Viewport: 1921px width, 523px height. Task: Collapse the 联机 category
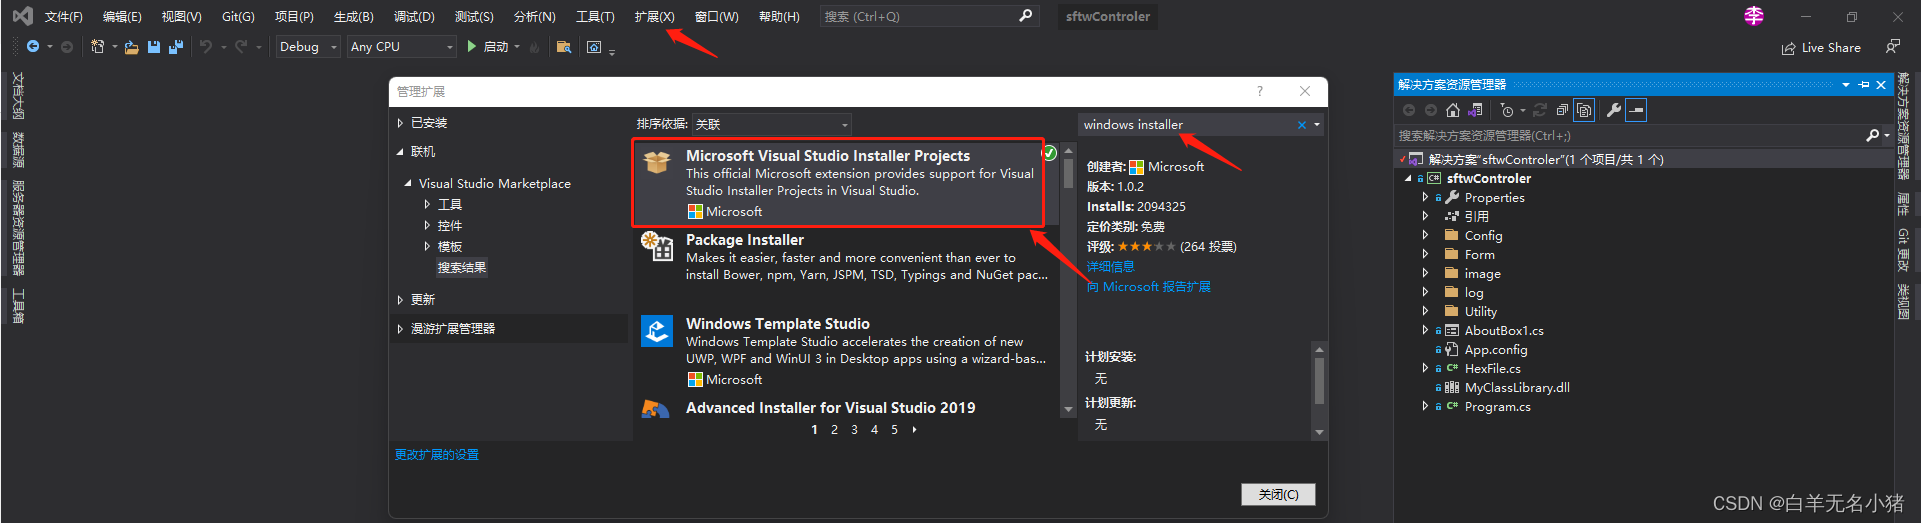(400, 152)
